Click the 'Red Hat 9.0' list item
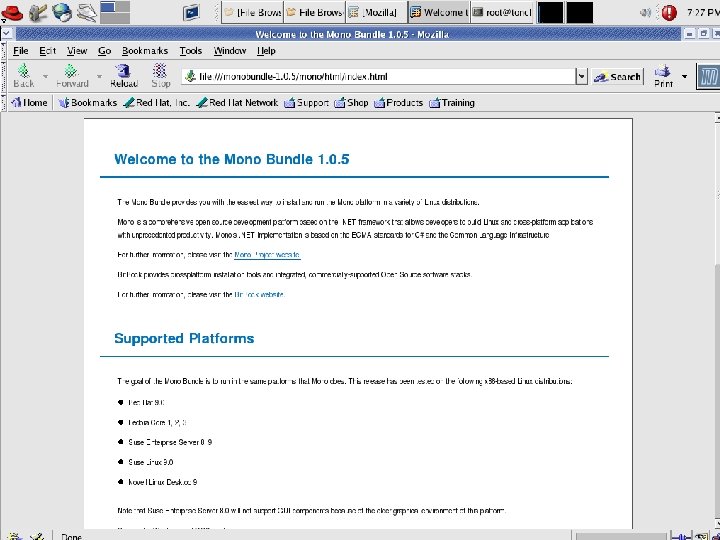 click(146, 403)
